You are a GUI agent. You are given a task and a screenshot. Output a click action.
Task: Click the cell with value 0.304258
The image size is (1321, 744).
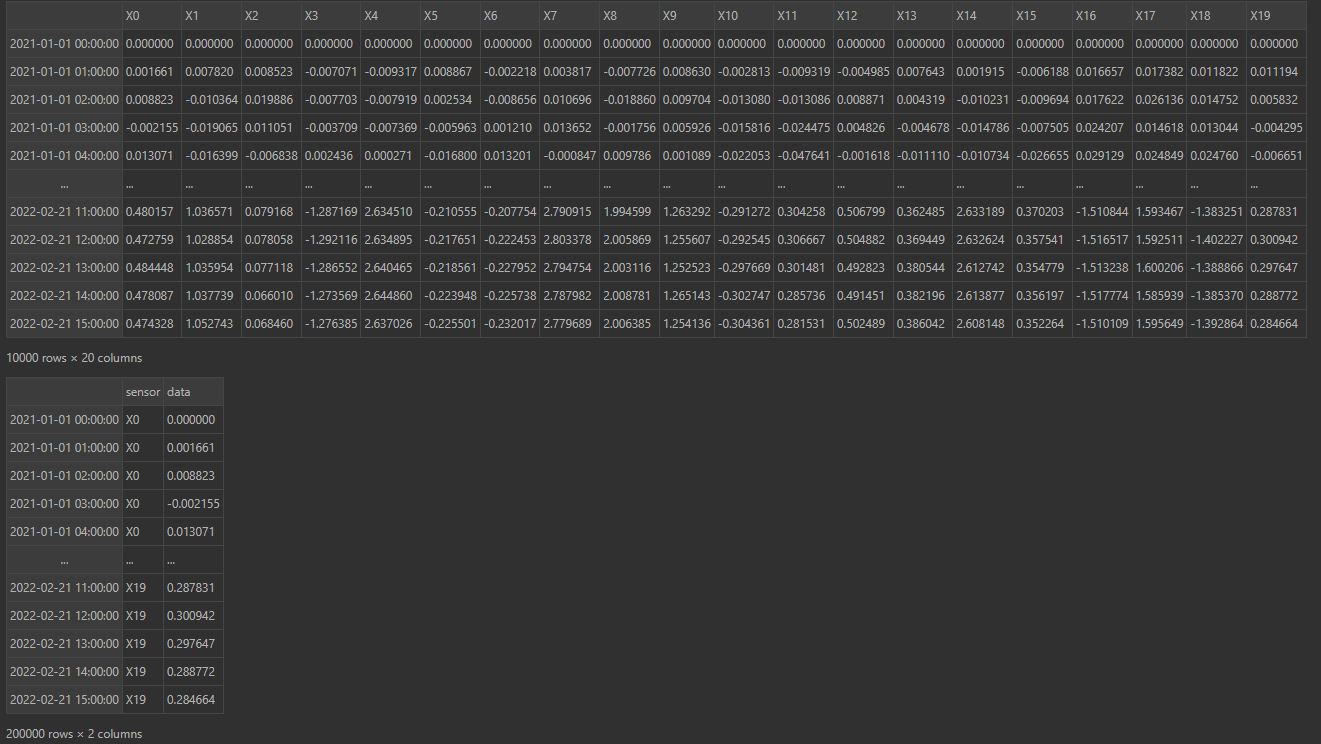point(803,212)
